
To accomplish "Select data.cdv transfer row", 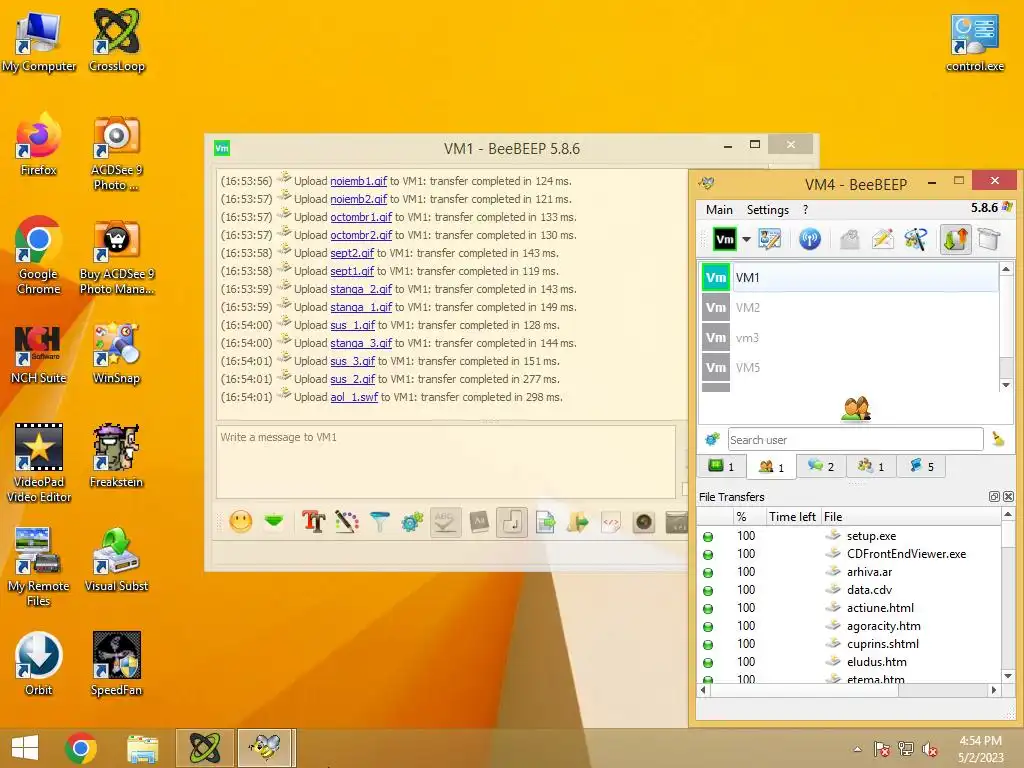I will [x=849, y=590].
